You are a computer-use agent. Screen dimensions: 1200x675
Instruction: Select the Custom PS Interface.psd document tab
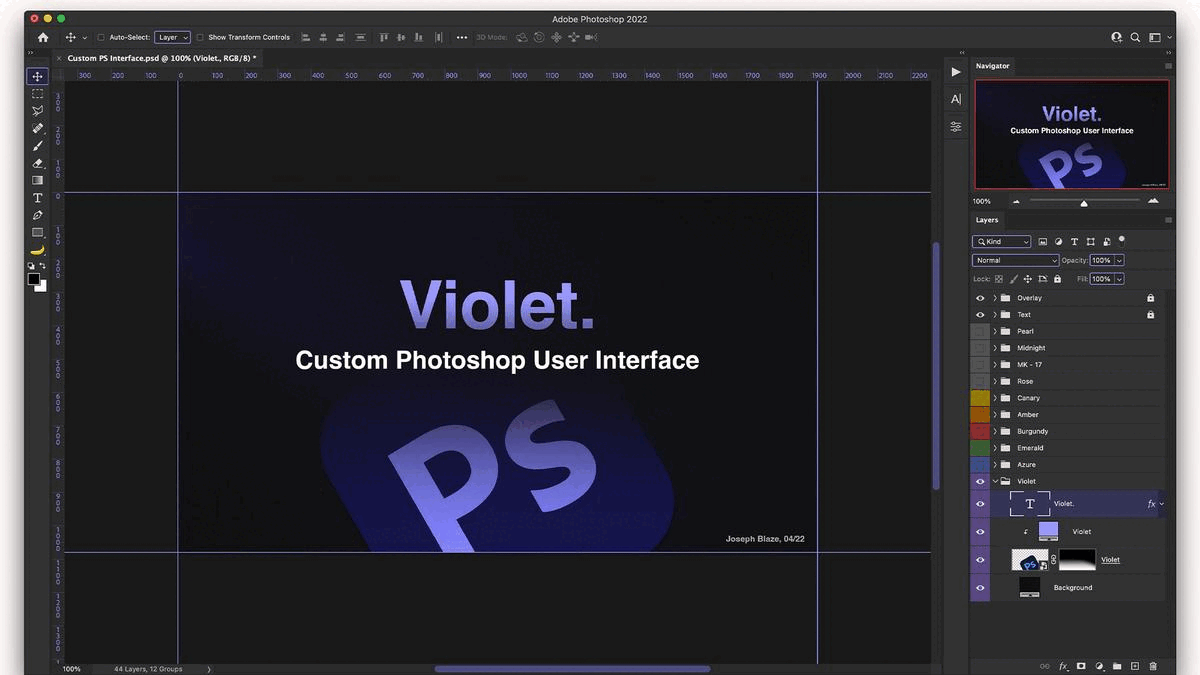coord(160,58)
